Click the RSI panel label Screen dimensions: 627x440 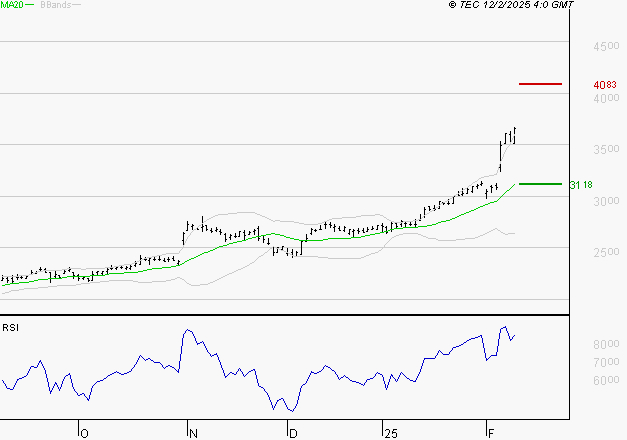pos(10,327)
